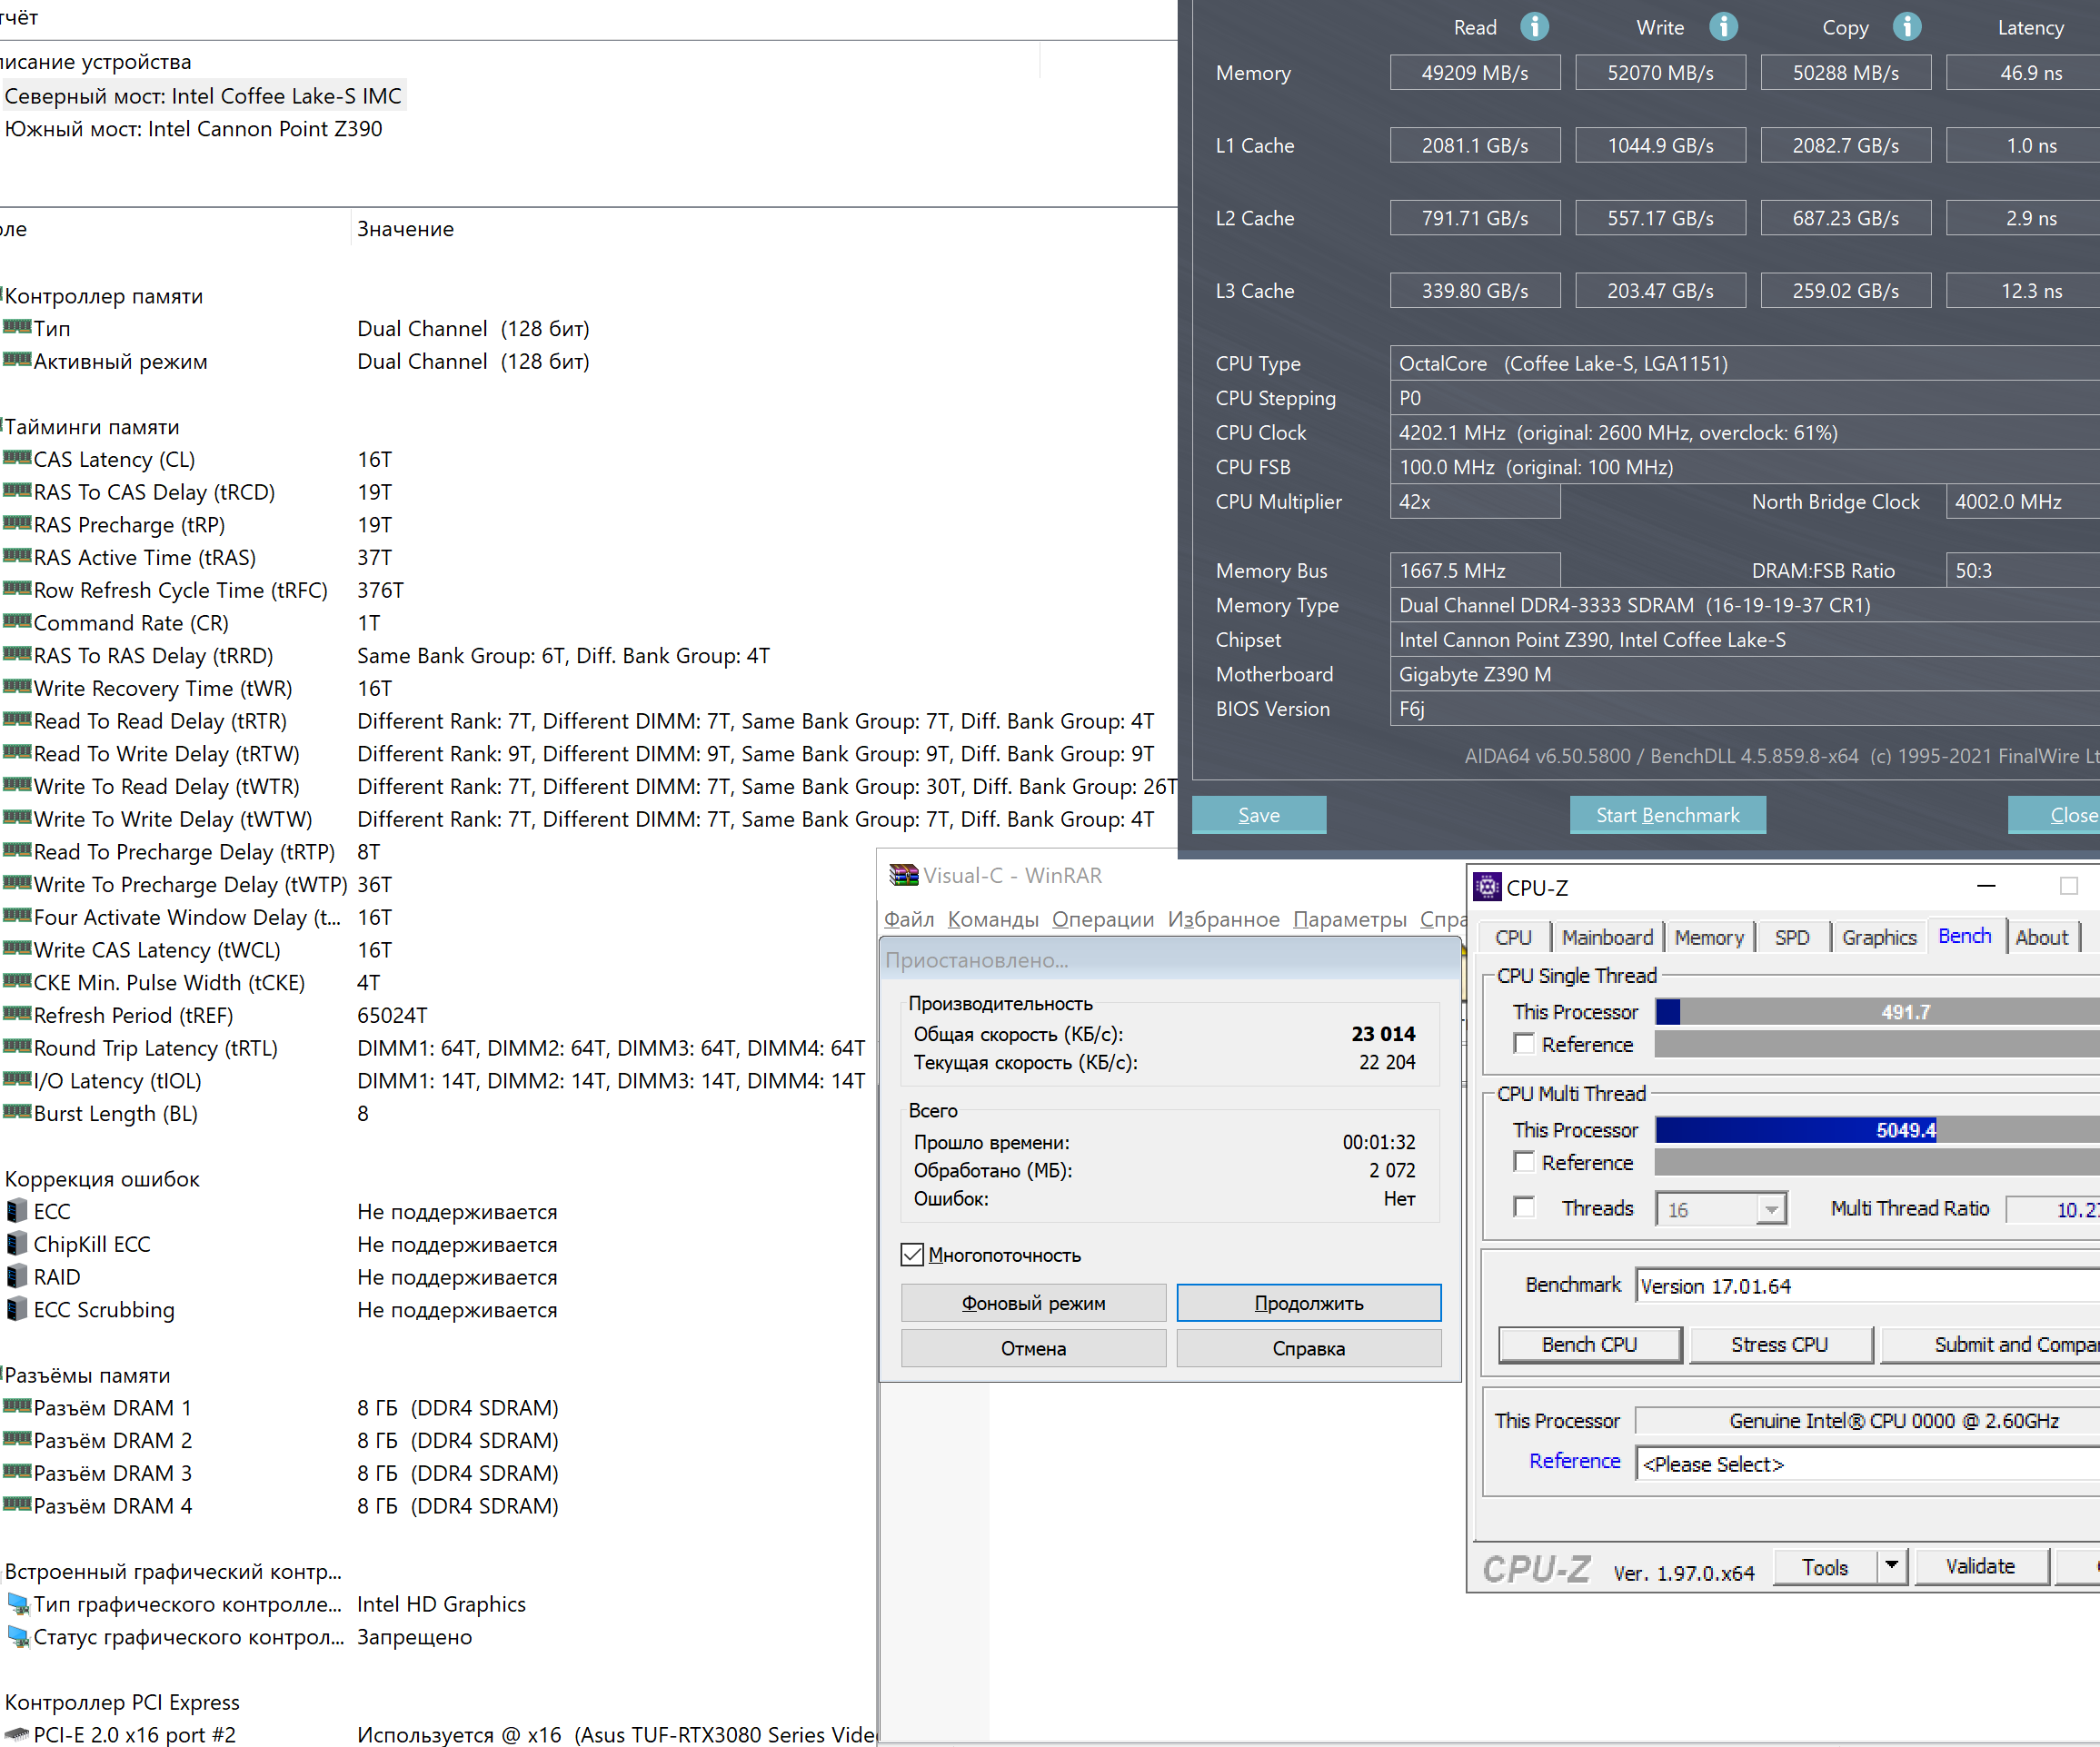This screenshot has height=1747, width=2100.
Task: Click the CAS Latency memory chip icon
Action: click(17, 459)
